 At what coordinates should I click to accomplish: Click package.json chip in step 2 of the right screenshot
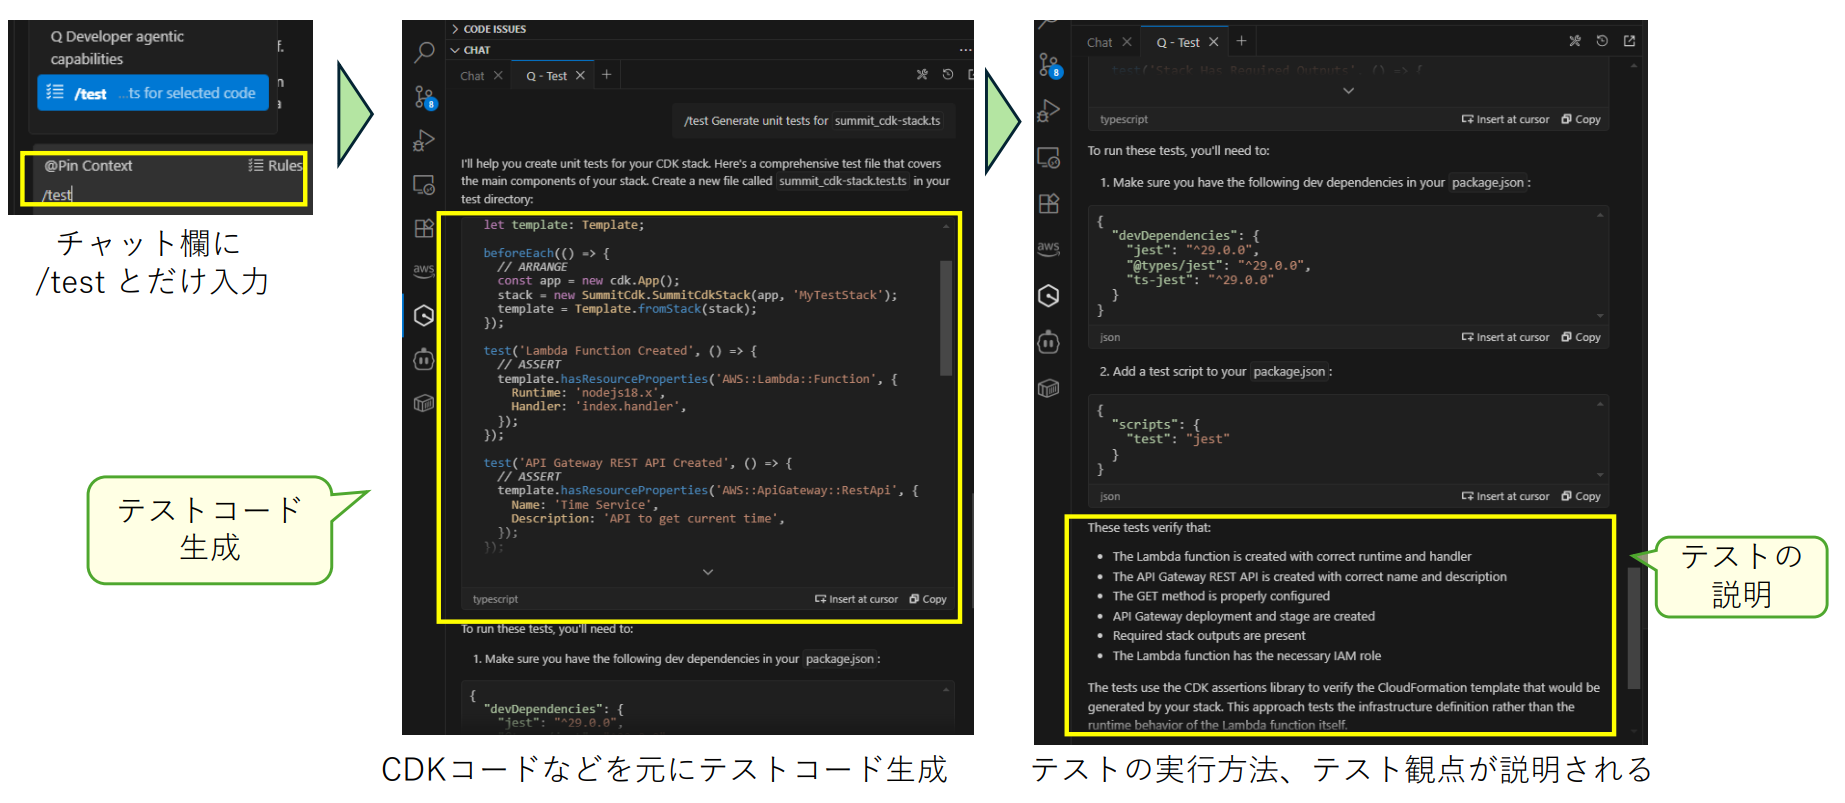click(x=1289, y=371)
